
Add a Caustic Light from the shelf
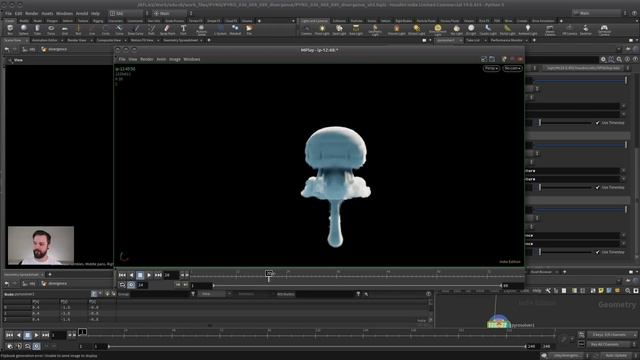[x=488, y=29]
